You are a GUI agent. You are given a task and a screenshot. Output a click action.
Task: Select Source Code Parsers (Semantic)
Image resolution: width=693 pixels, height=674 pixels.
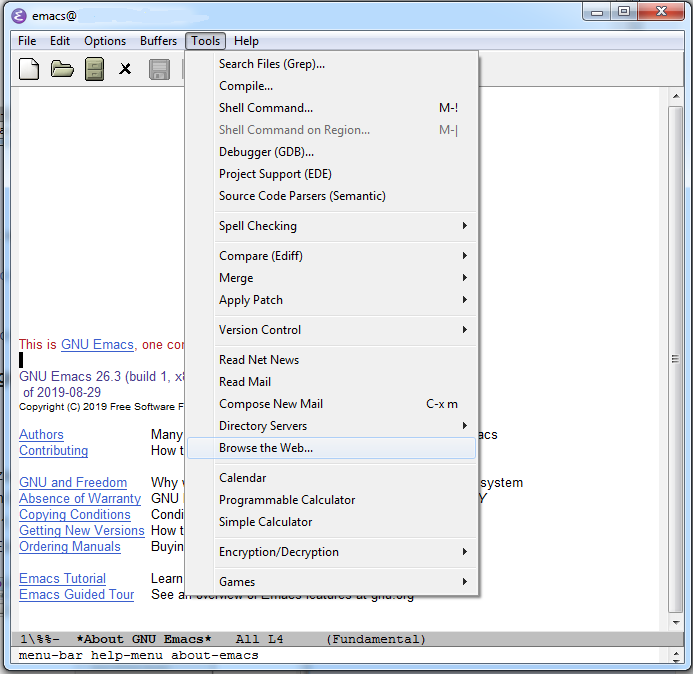[331, 196]
